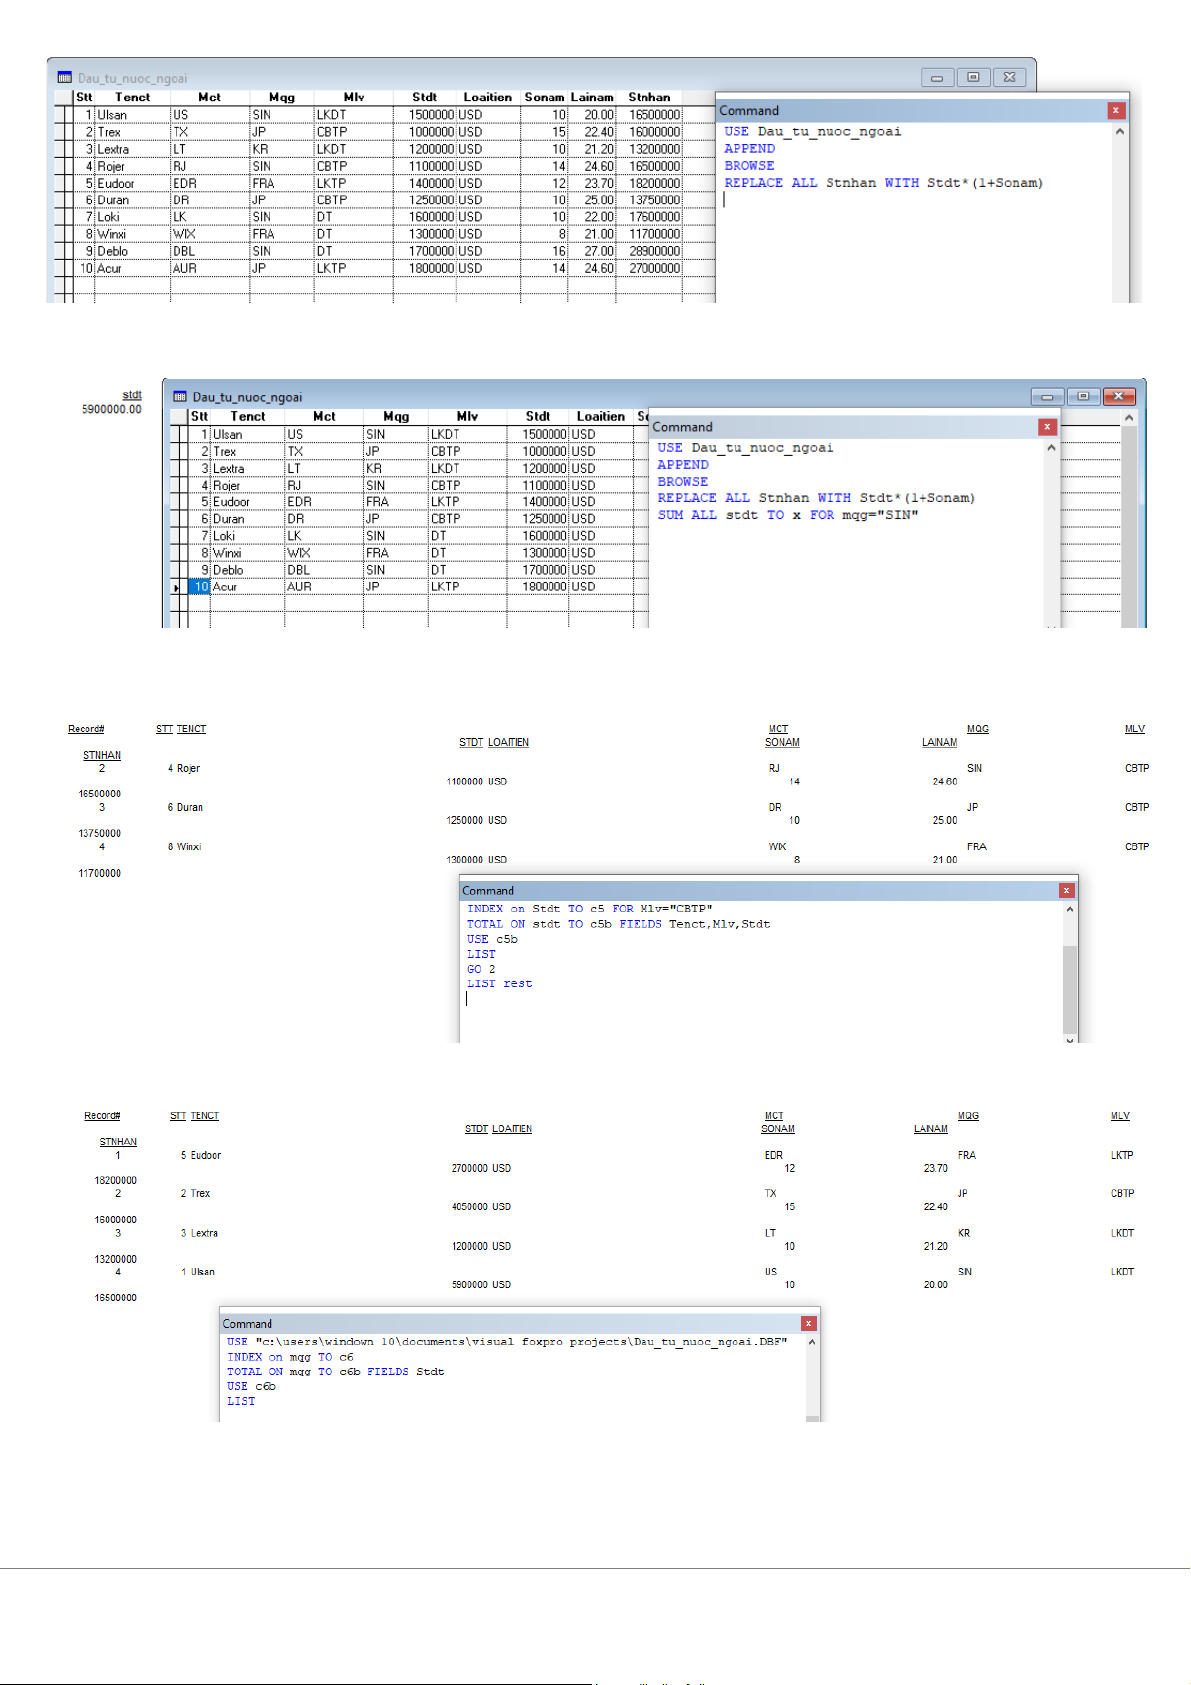Click the Stnhan cell 28900000 for Deblo

tap(654, 251)
